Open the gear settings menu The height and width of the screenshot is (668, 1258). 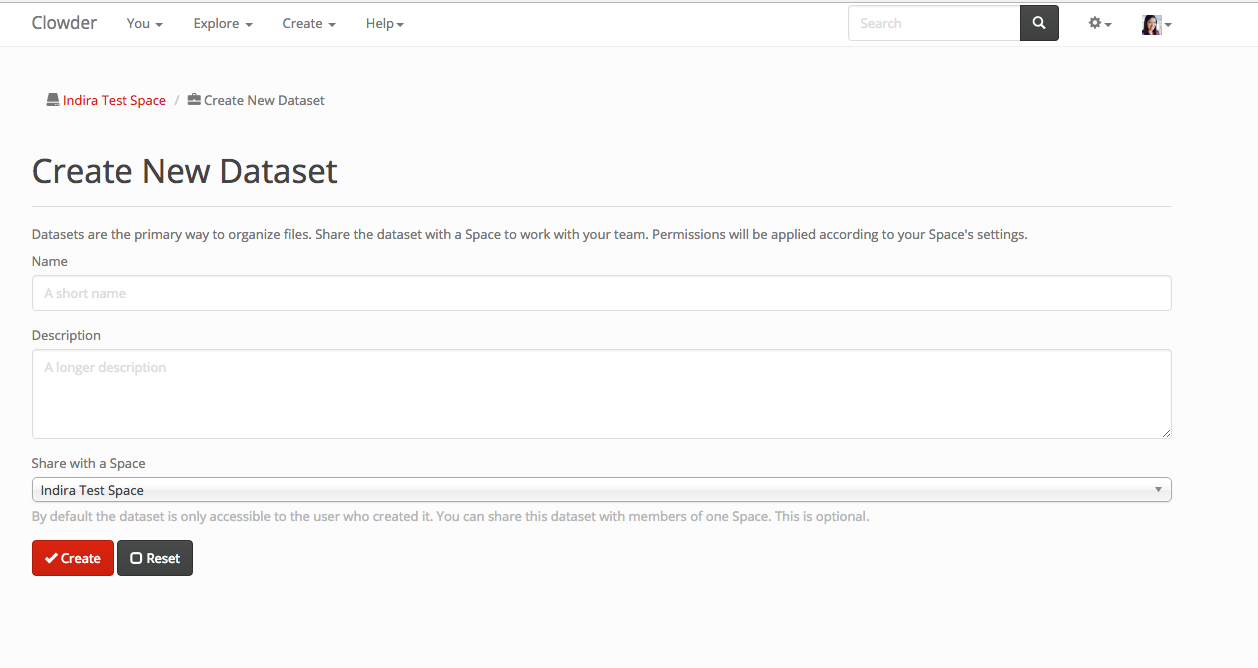tap(1099, 23)
